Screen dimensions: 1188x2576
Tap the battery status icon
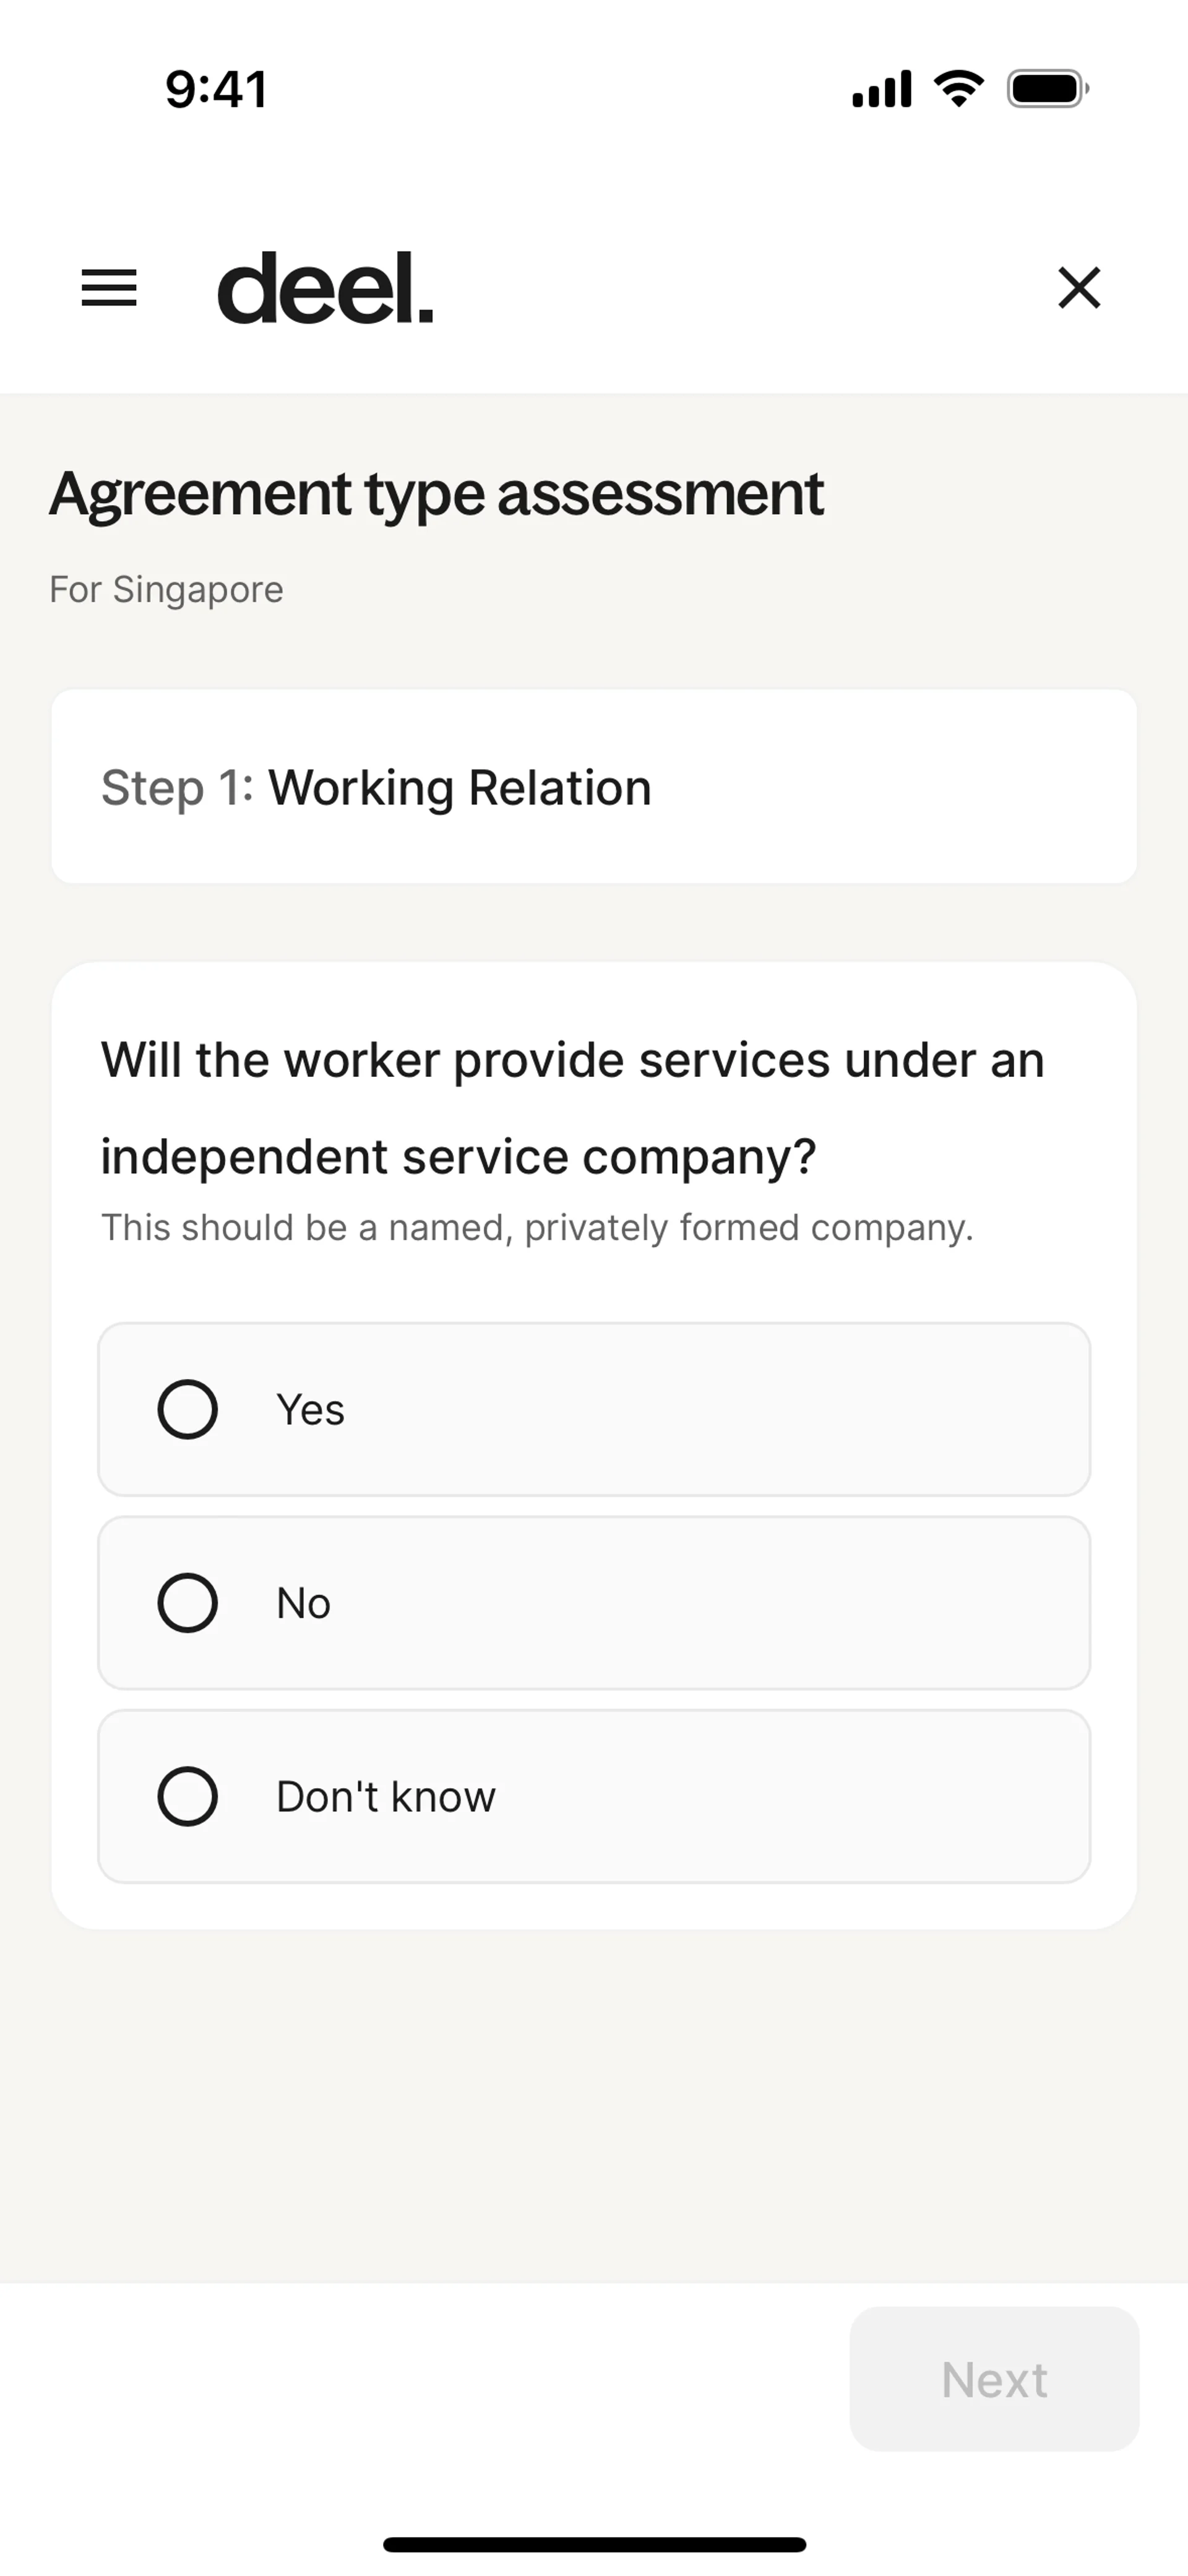1047,89
